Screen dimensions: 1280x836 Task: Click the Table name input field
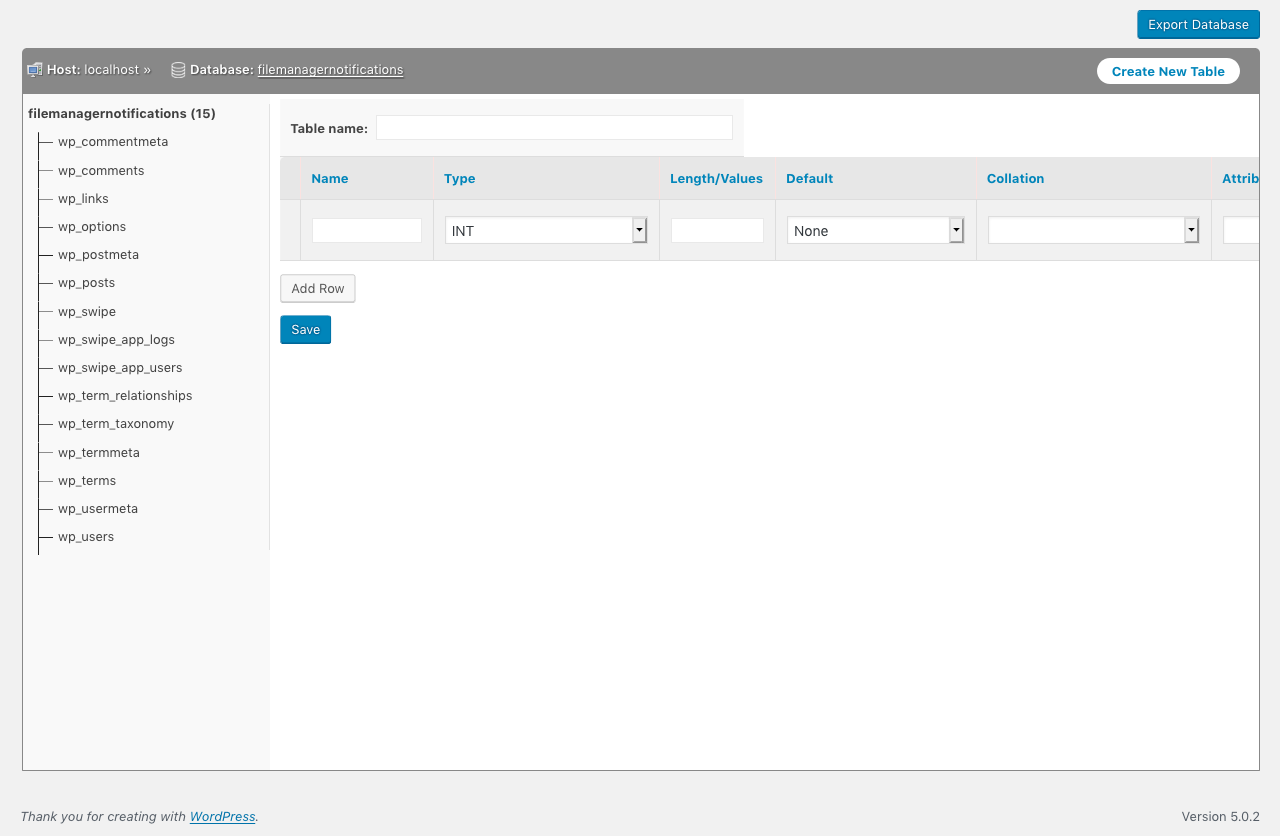pyautogui.click(x=554, y=127)
